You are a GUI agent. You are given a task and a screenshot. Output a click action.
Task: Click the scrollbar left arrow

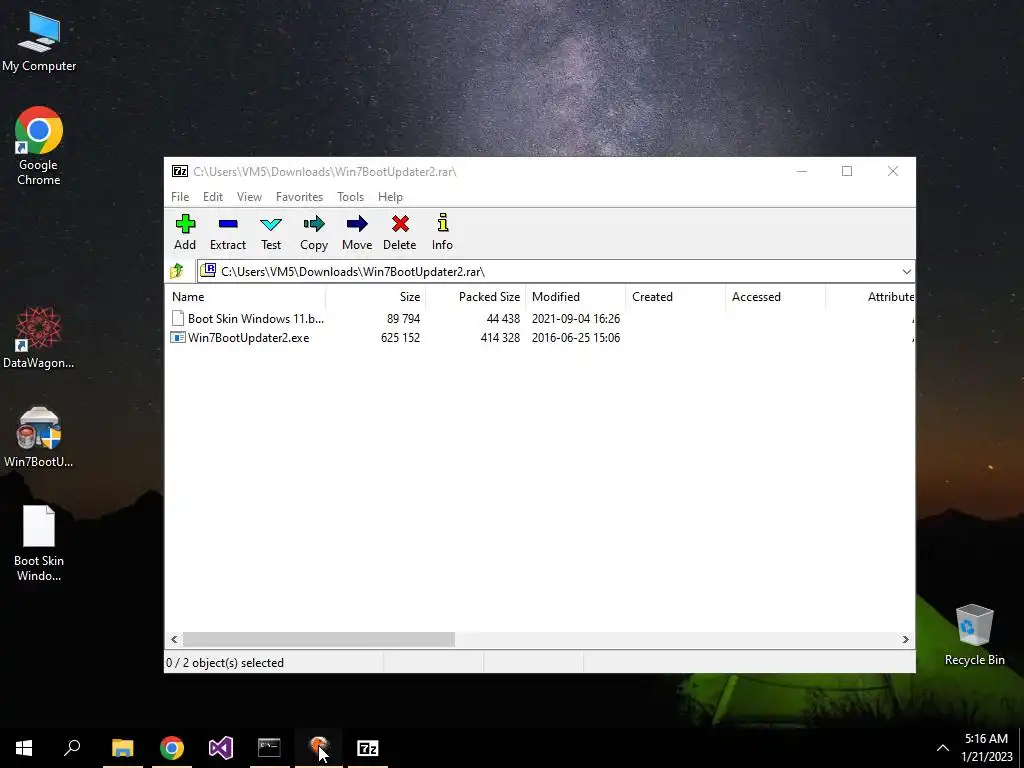tap(174, 639)
